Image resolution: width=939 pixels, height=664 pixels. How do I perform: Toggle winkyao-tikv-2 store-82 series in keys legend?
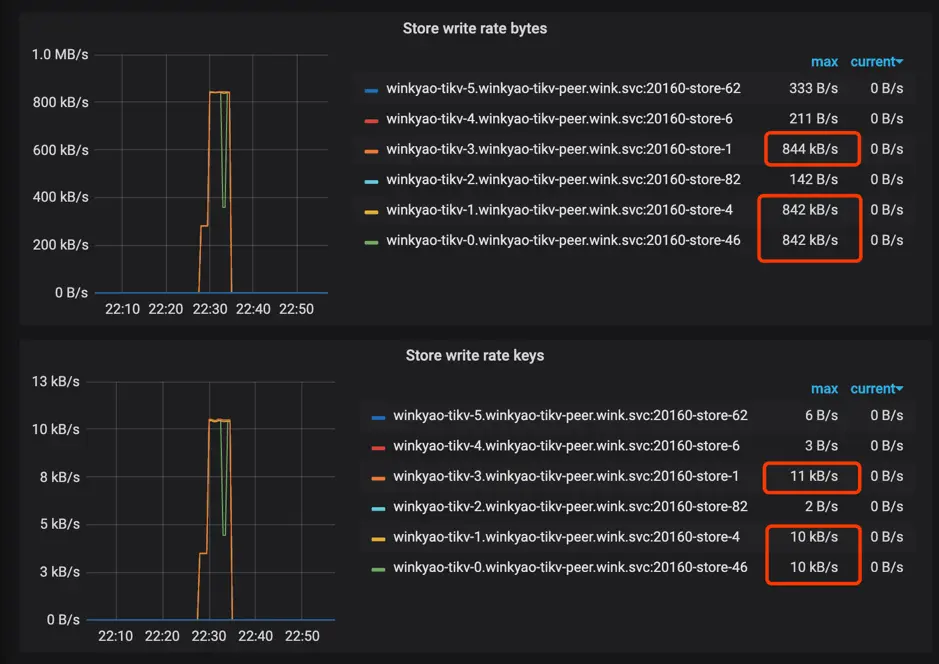click(x=570, y=507)
